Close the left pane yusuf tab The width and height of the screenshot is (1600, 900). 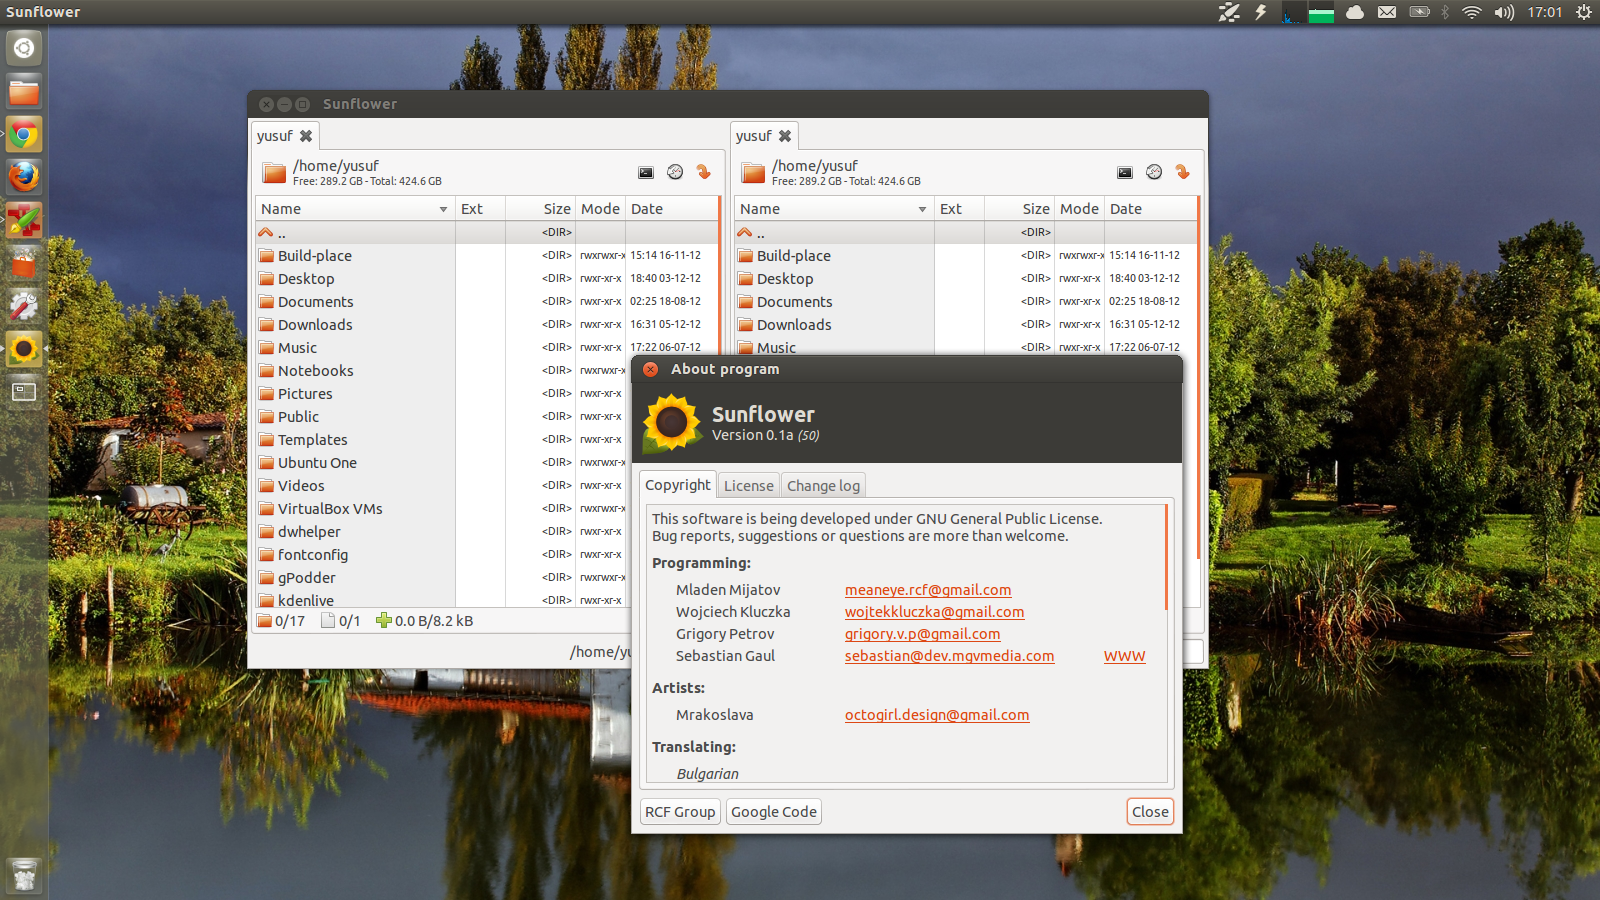pos(306,136)
